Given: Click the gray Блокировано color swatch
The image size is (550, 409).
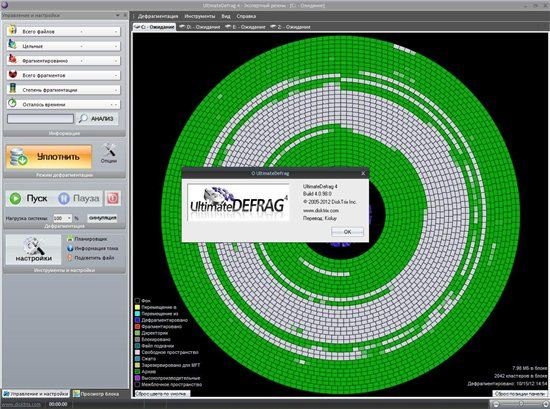Looking at the screenshot, I should pyautogui.click(x=138, y=339).
